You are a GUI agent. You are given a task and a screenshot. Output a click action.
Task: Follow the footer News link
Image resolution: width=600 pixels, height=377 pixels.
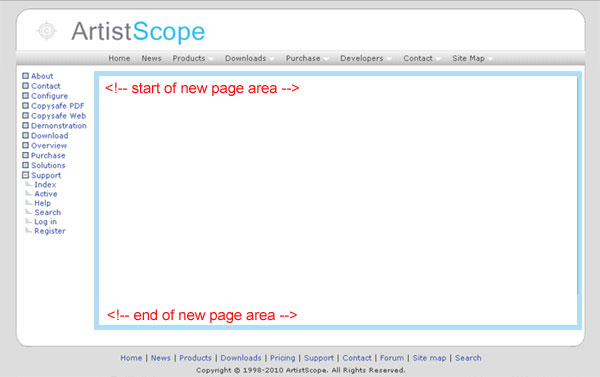coord(160,358)
